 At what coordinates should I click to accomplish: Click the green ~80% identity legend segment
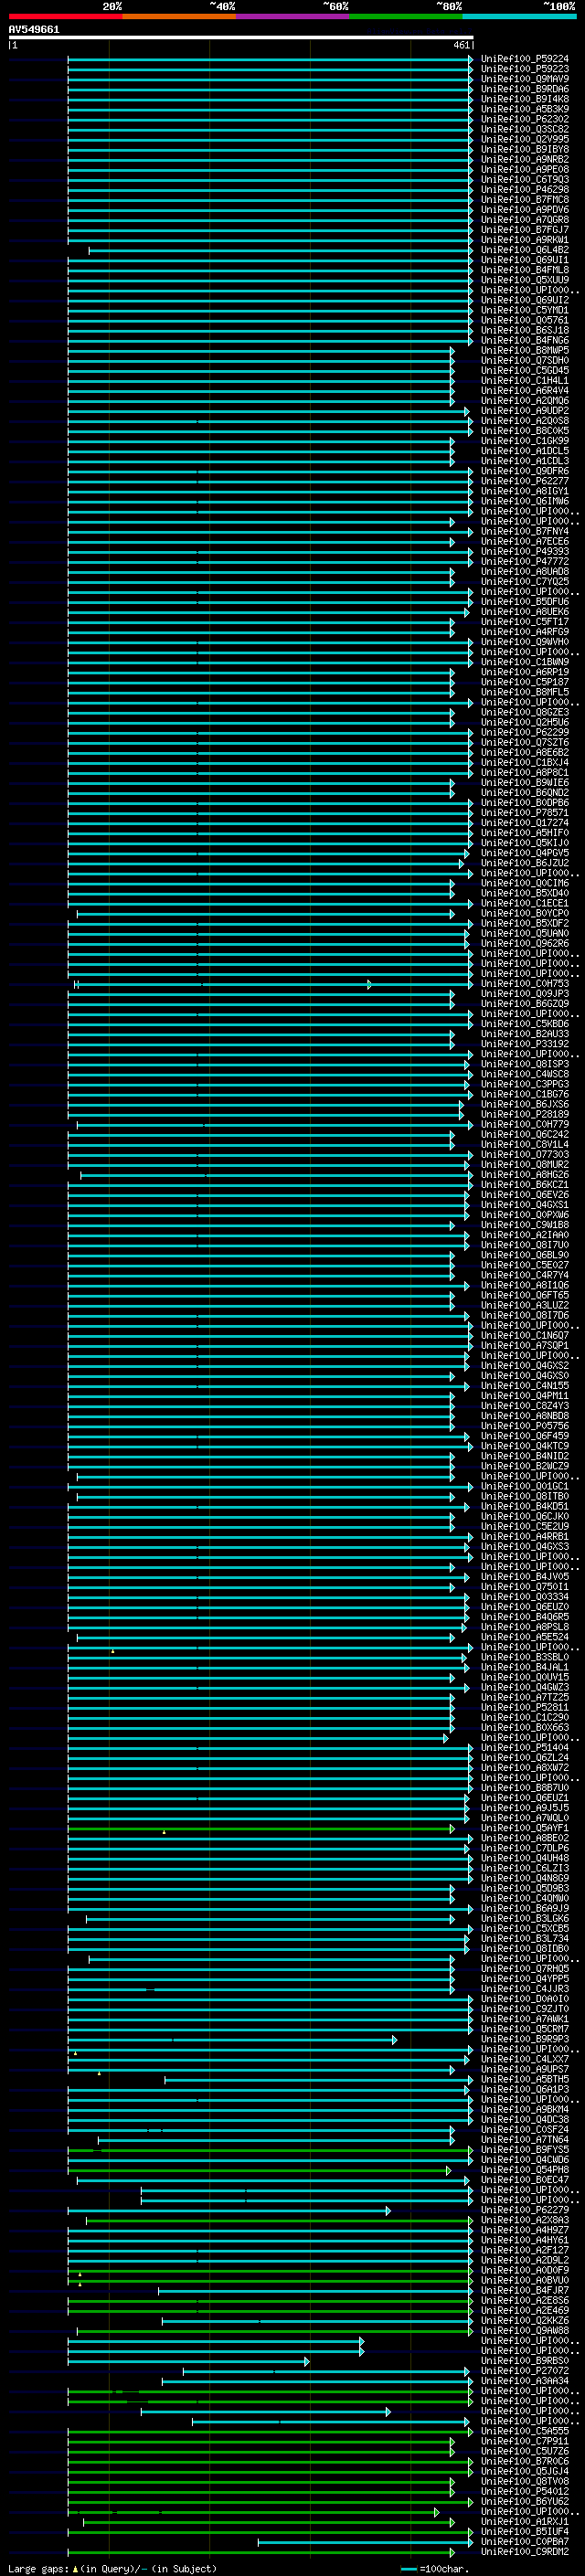point(406,16)
